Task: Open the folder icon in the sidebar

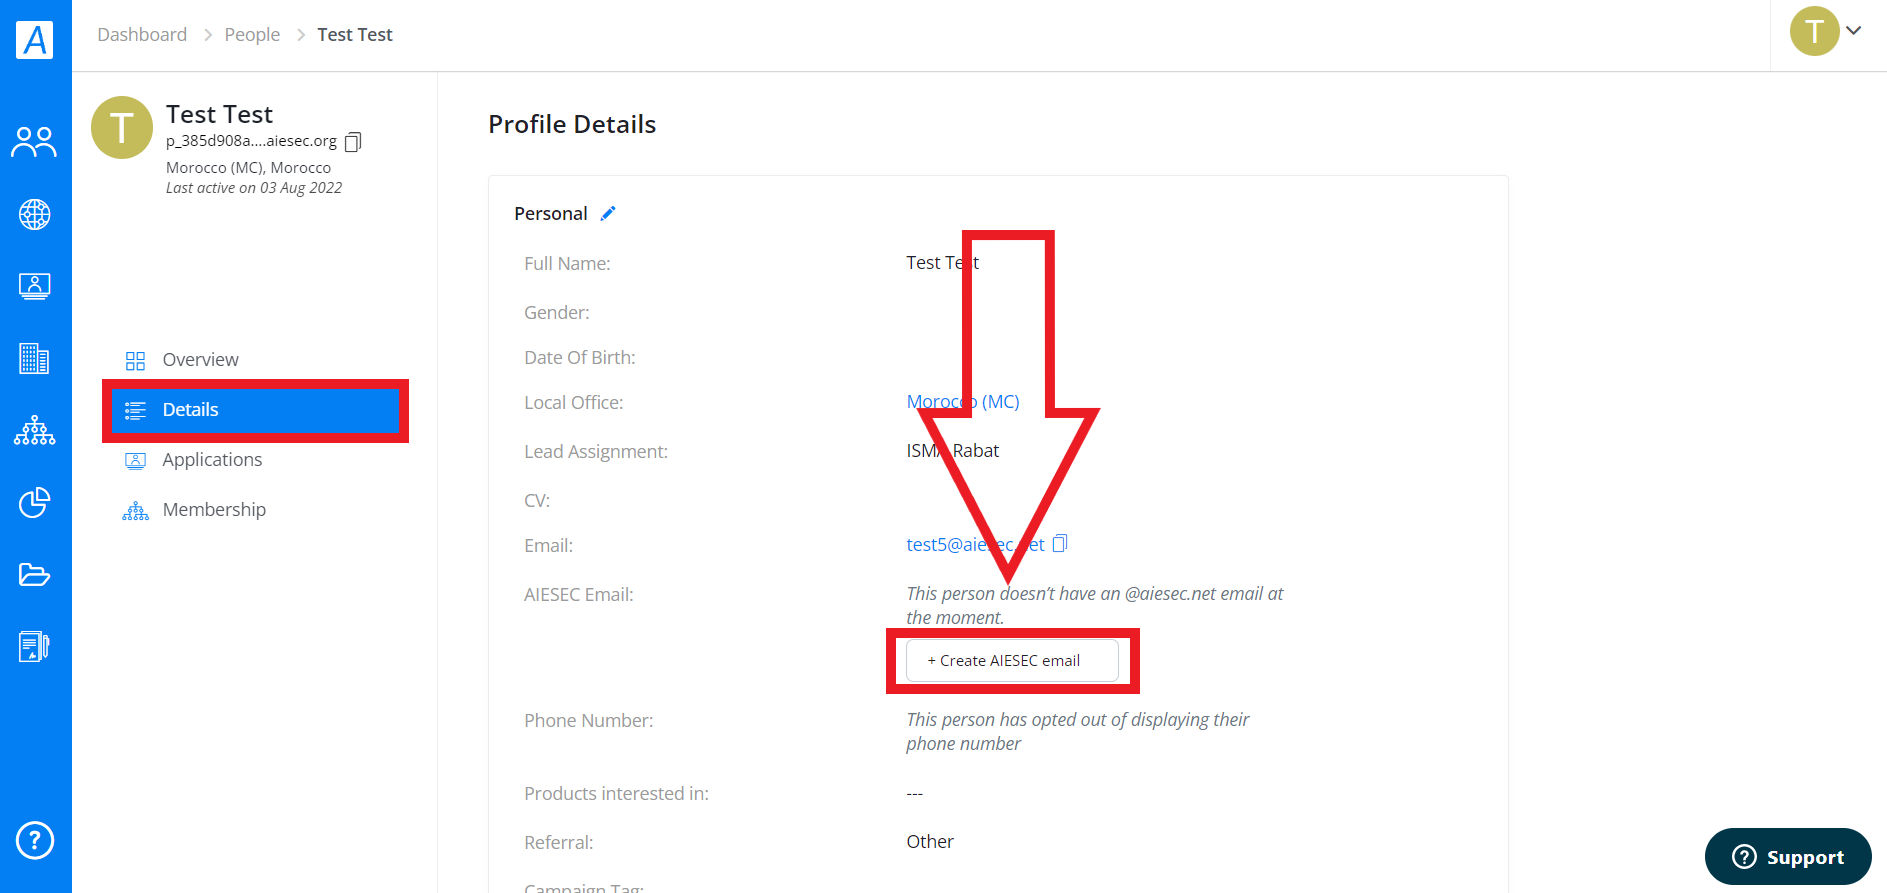Action: point(34,574)
